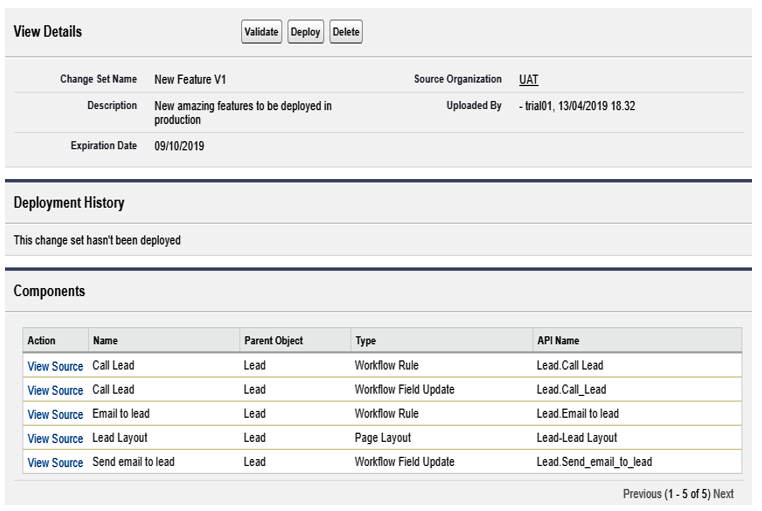Click the Deploy button
The height and width of the screenshot is (511, 762).
[x=305, y=32]
